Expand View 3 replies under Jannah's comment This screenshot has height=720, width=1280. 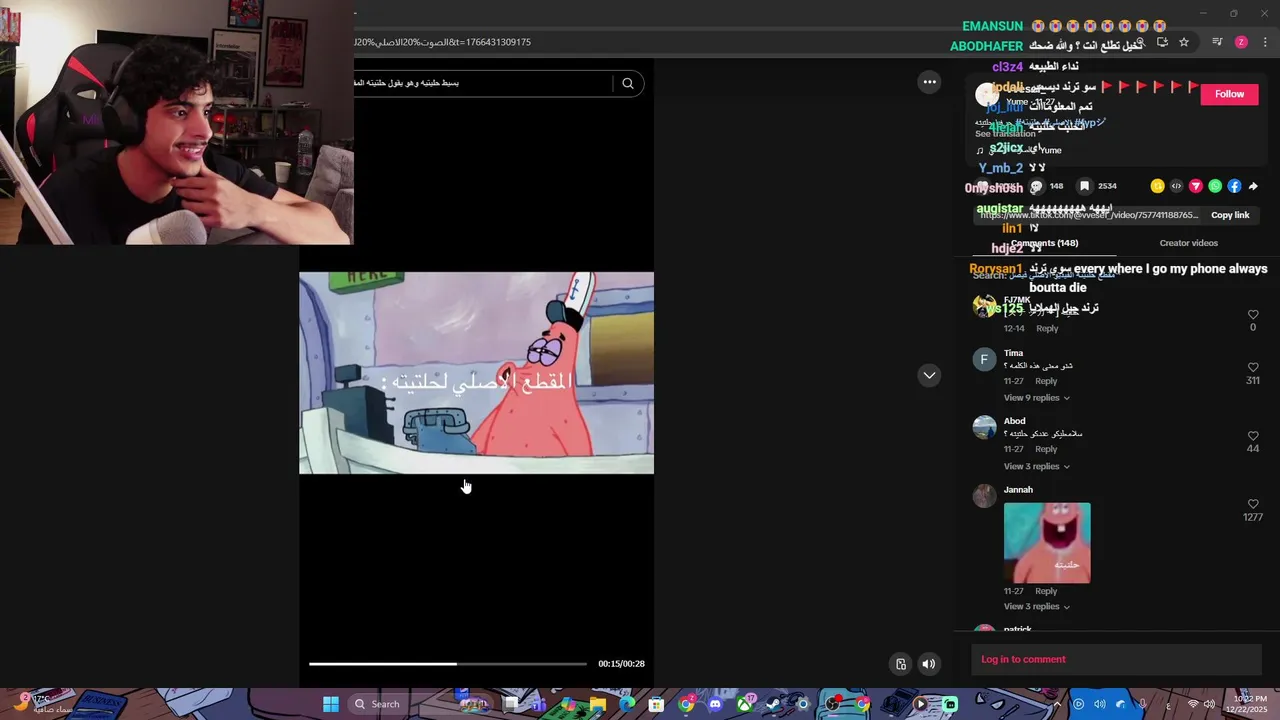click(1036, 607)
